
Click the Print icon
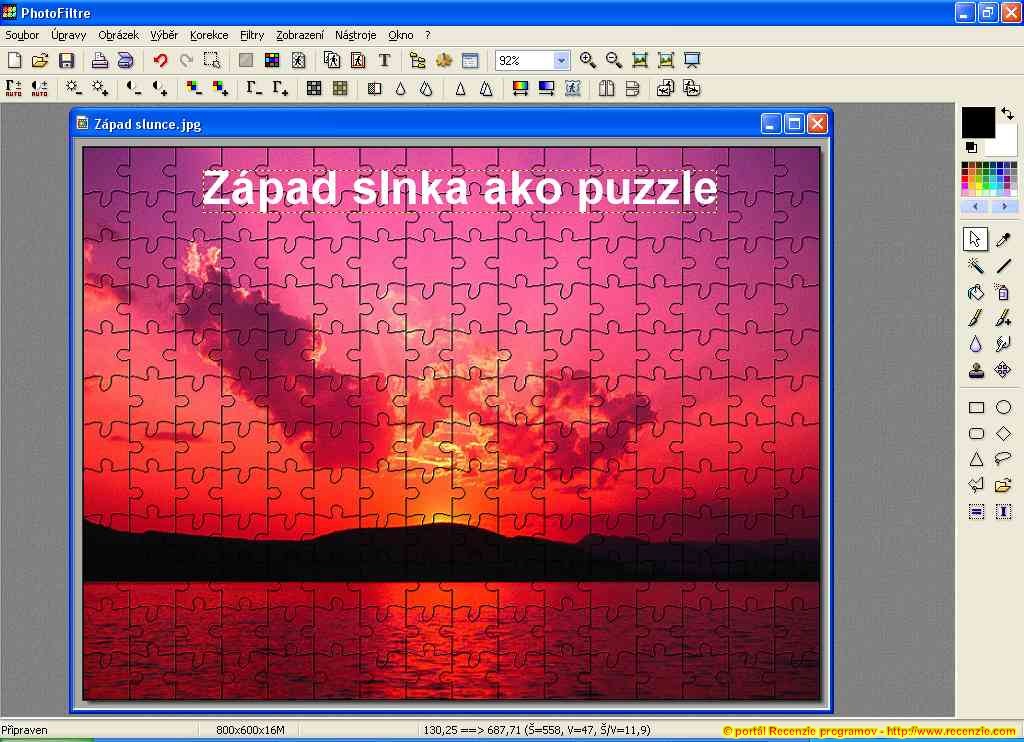click(x=99, y=61)
